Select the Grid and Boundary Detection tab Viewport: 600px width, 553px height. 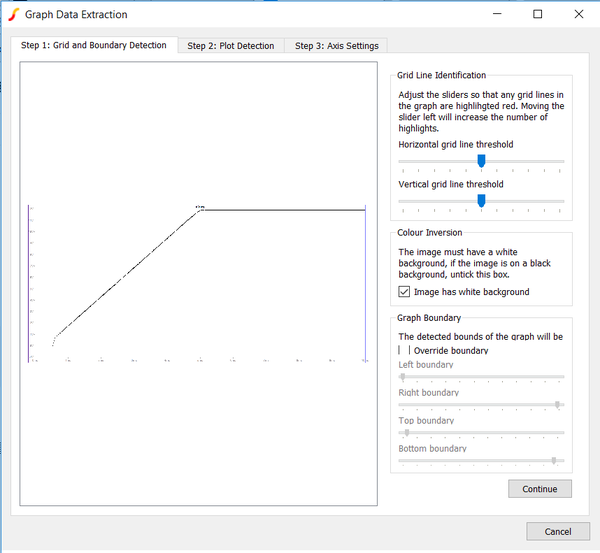(x=94, y=45)
